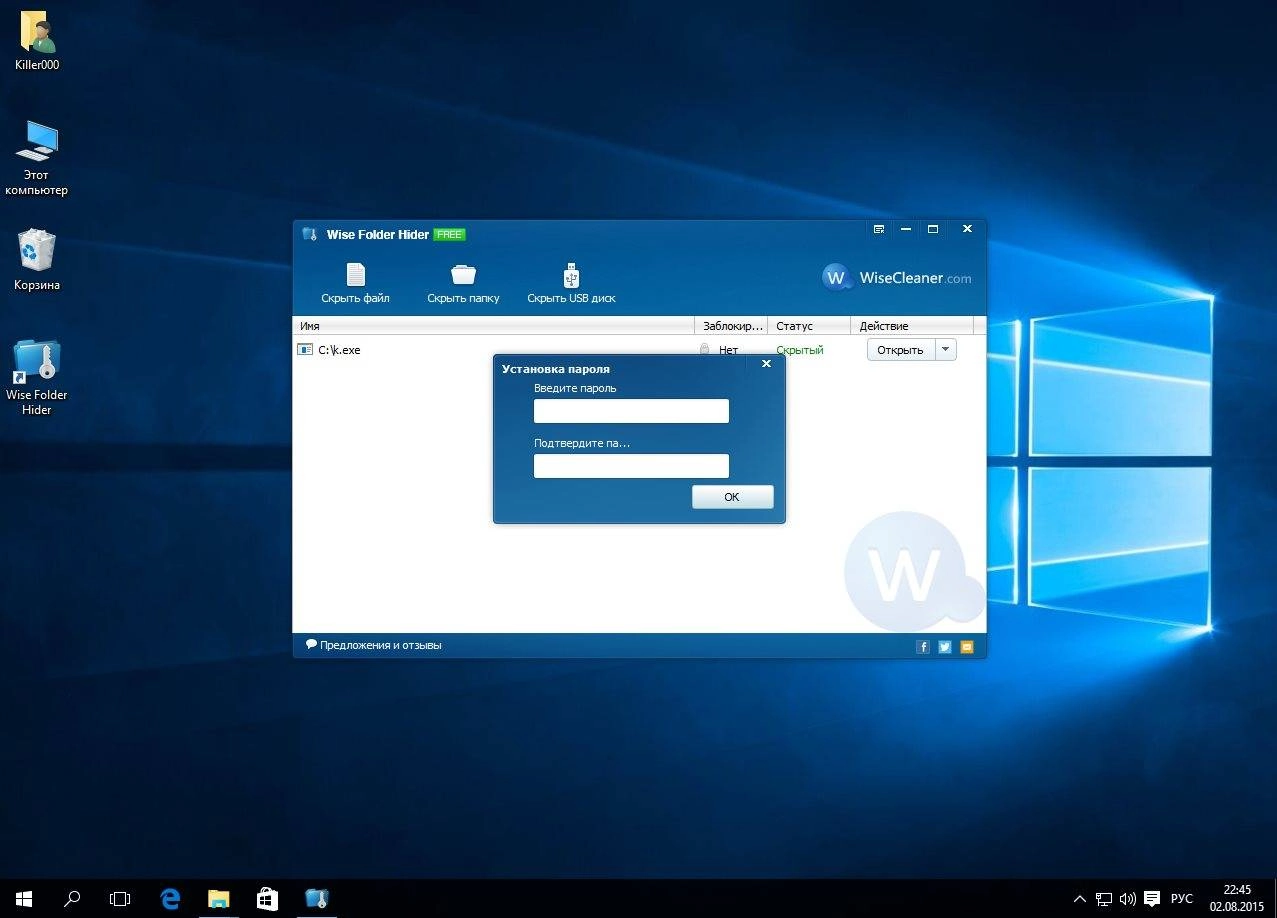The height and width of the screenshot is (918, 1277).
Task: Open the Twitter share icon
Action: (945, 647)
